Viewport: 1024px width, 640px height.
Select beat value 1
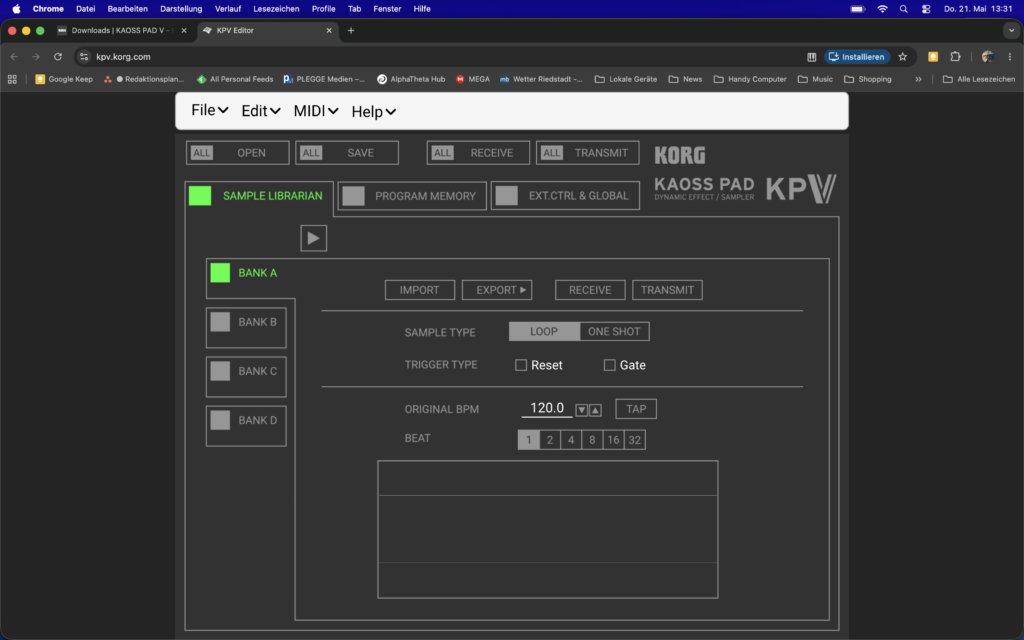coord(528,440)
